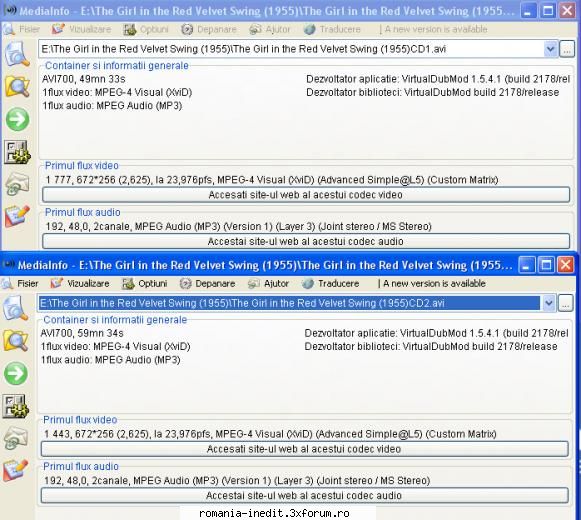Open Ajutor menu in CD1 window
The image size is (581, 520).
pos(270,29)
